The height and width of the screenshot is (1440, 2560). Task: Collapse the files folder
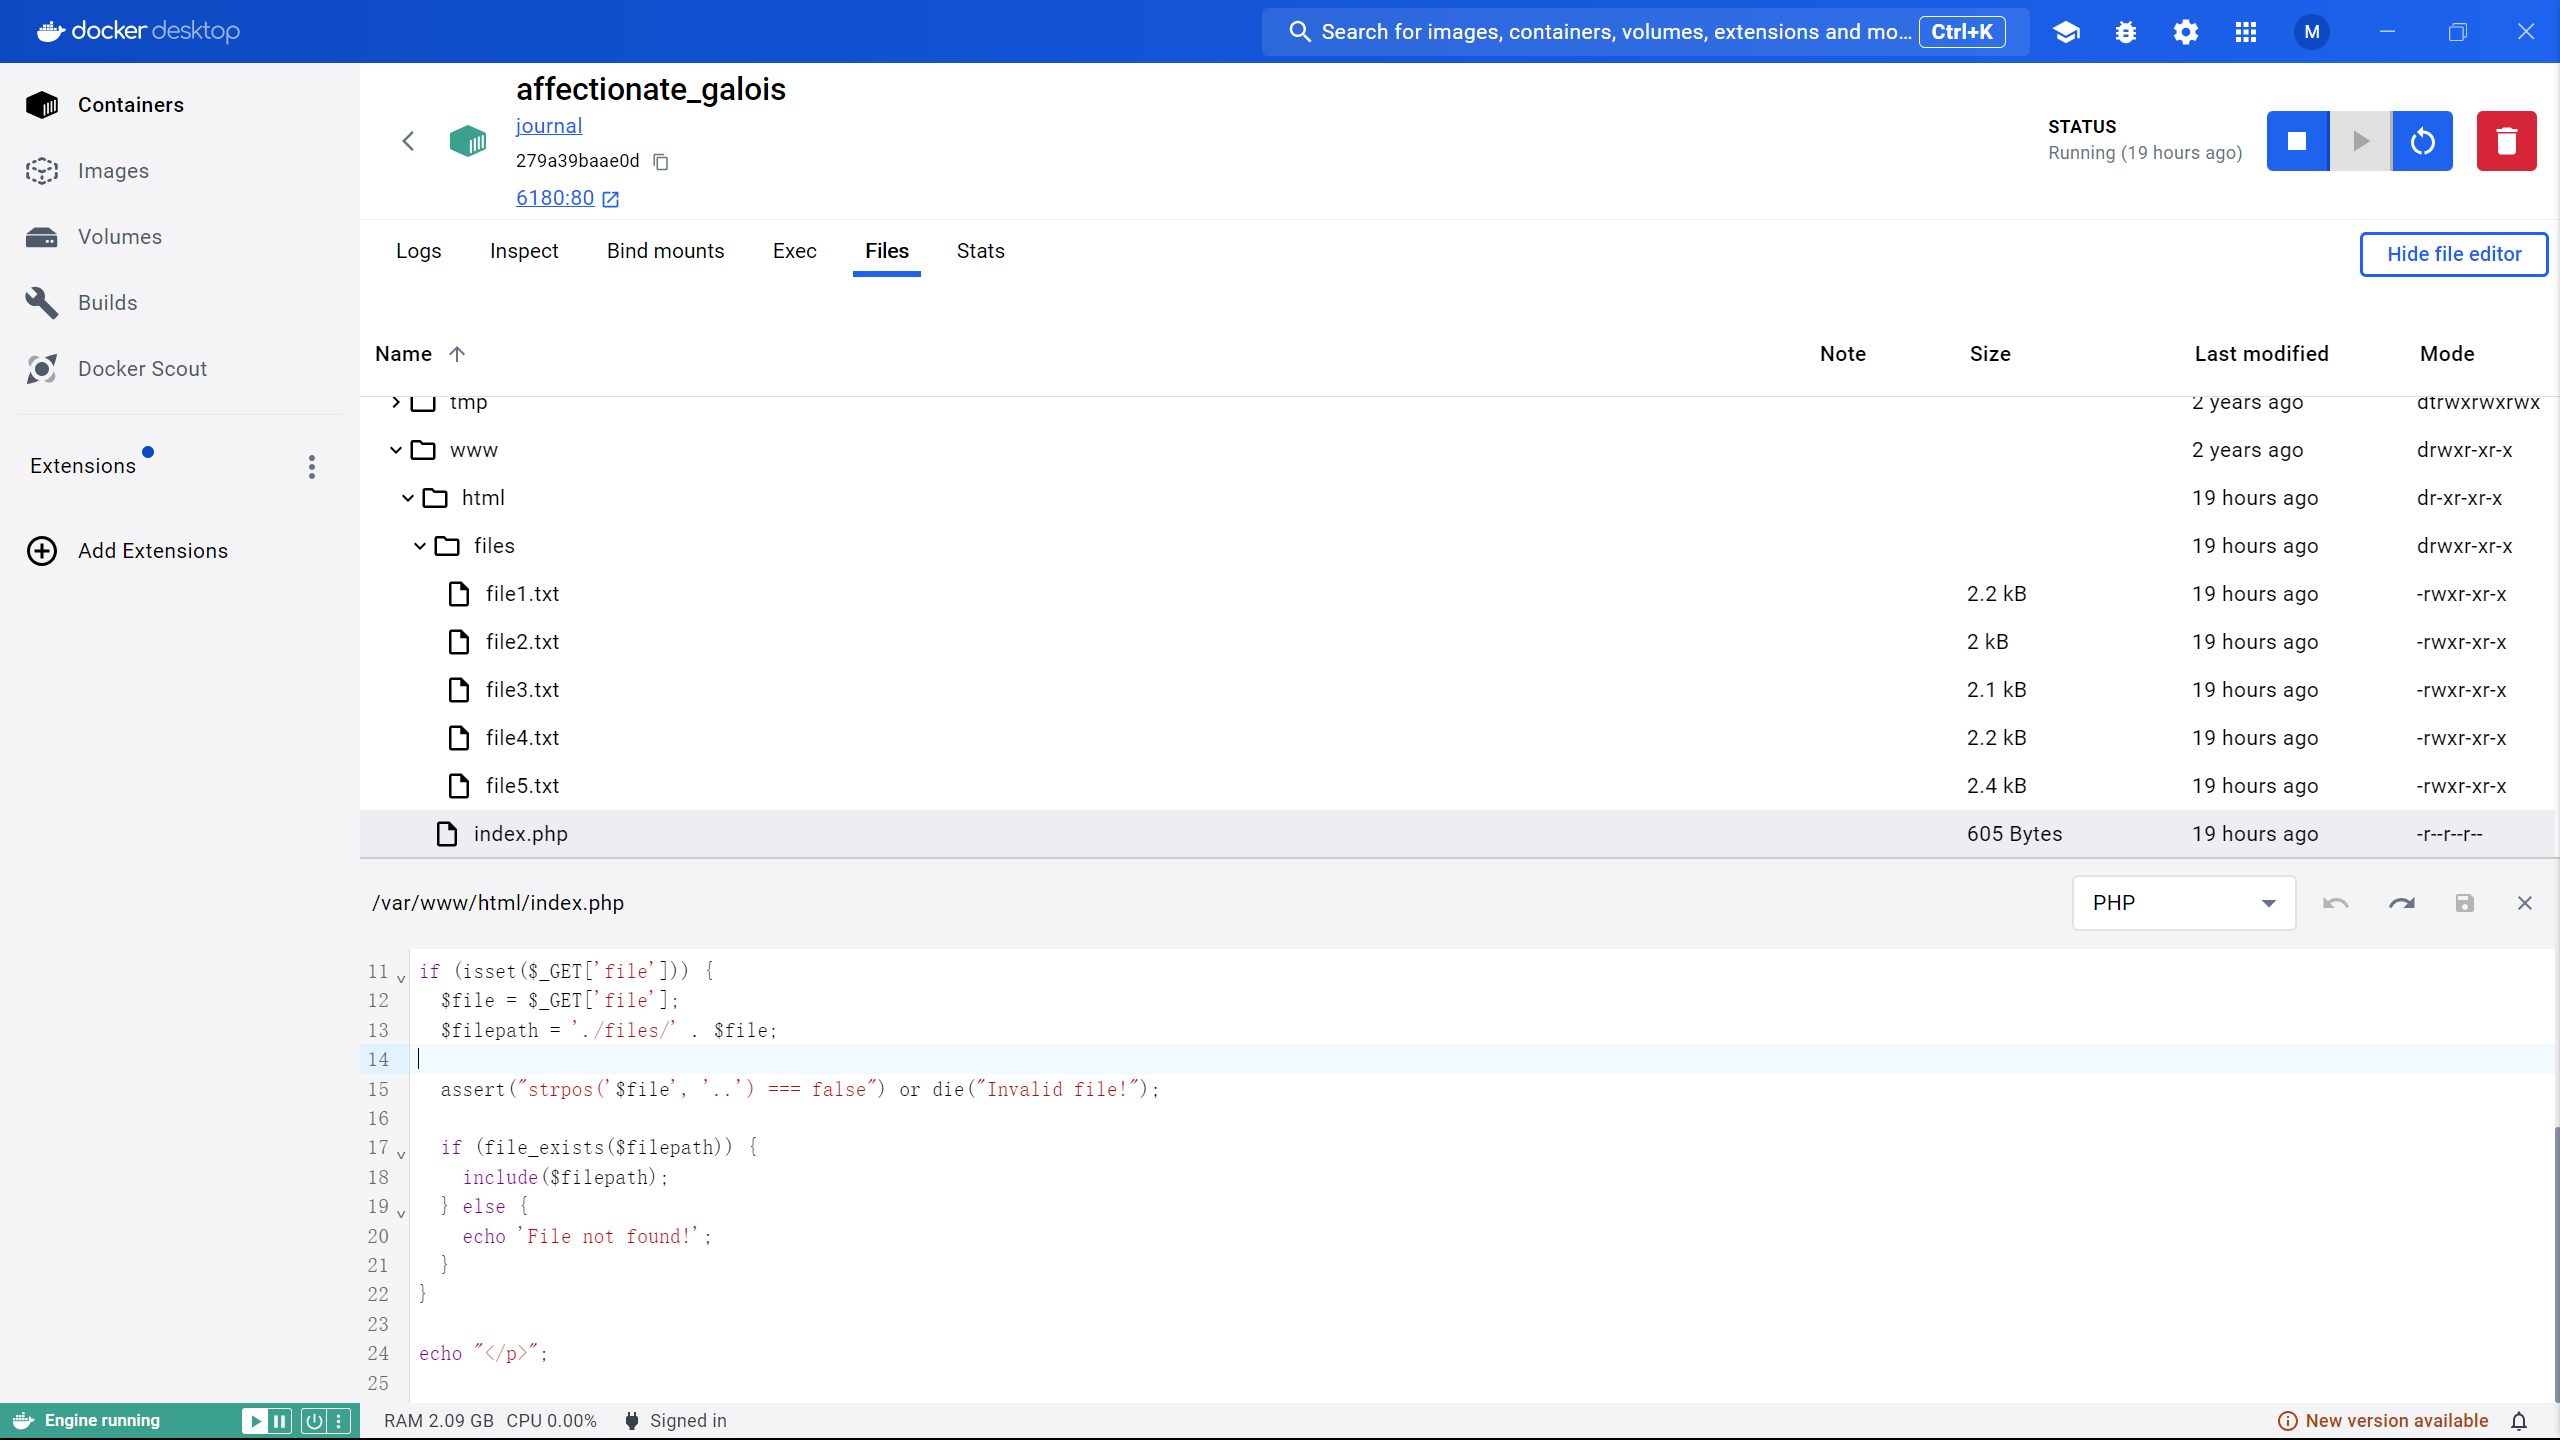tap(420, 546)
